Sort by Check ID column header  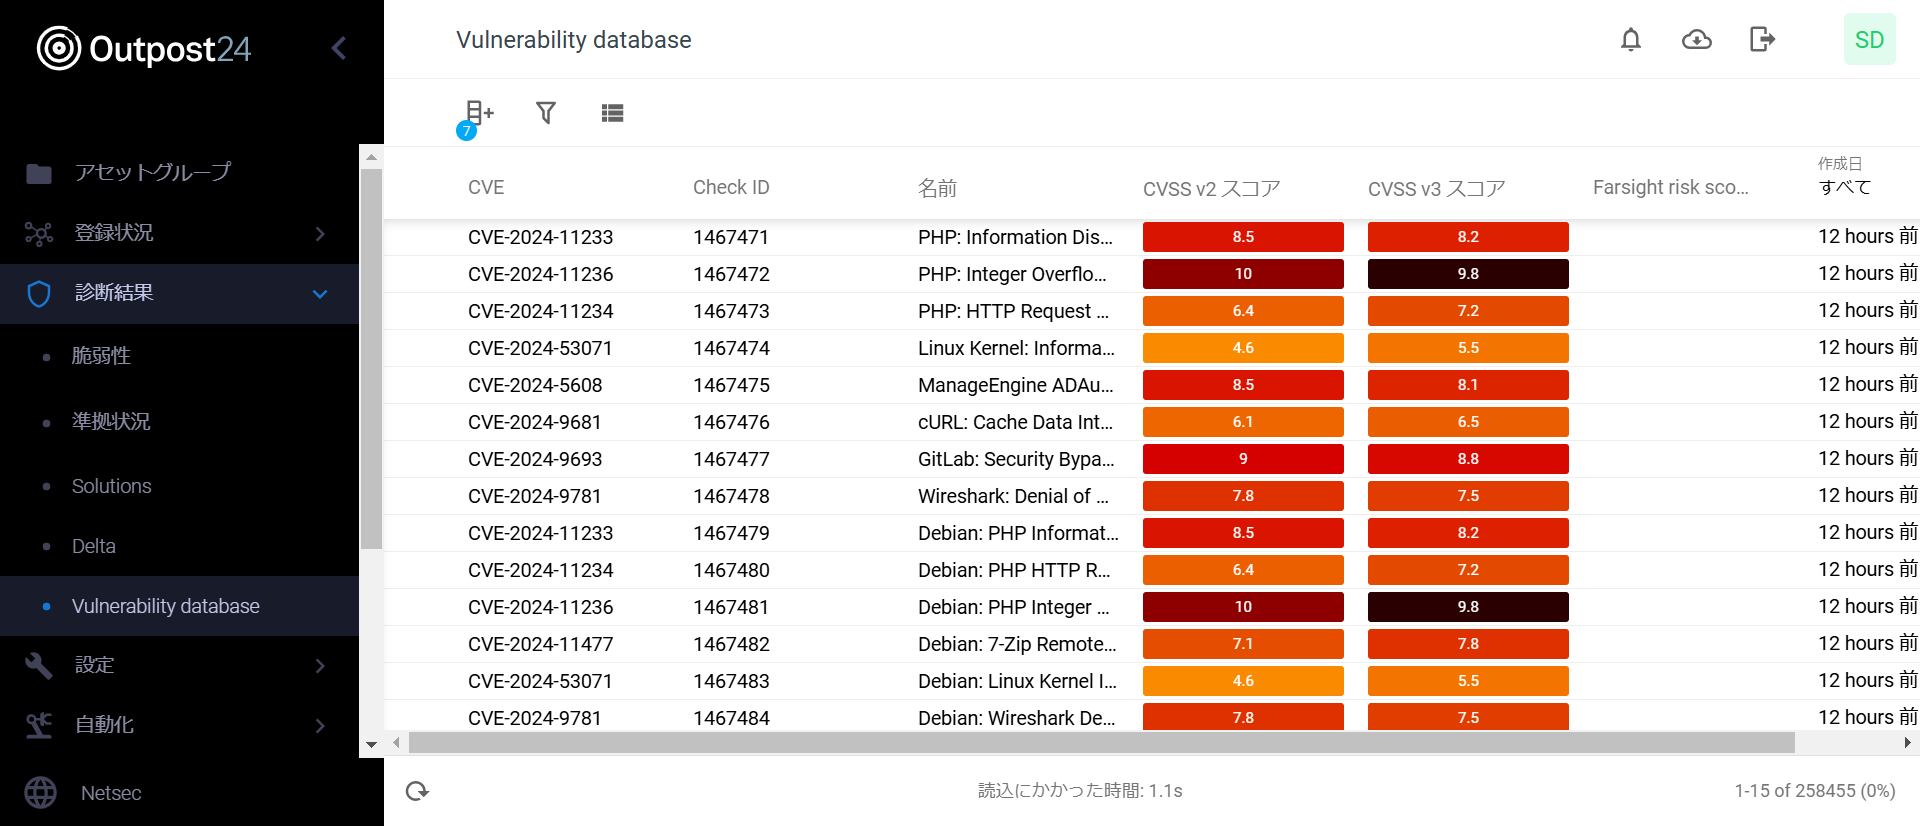731,188
